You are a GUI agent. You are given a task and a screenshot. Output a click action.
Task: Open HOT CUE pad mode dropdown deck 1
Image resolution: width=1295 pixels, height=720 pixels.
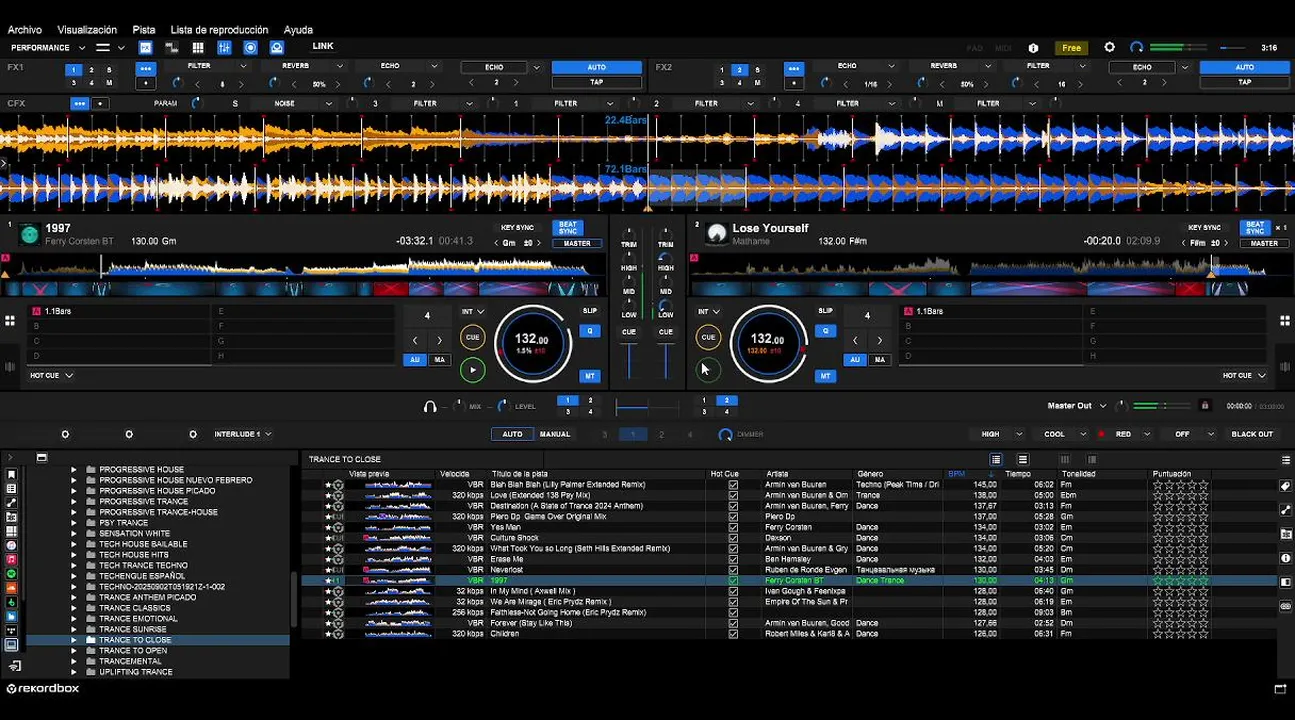(51, 375)
